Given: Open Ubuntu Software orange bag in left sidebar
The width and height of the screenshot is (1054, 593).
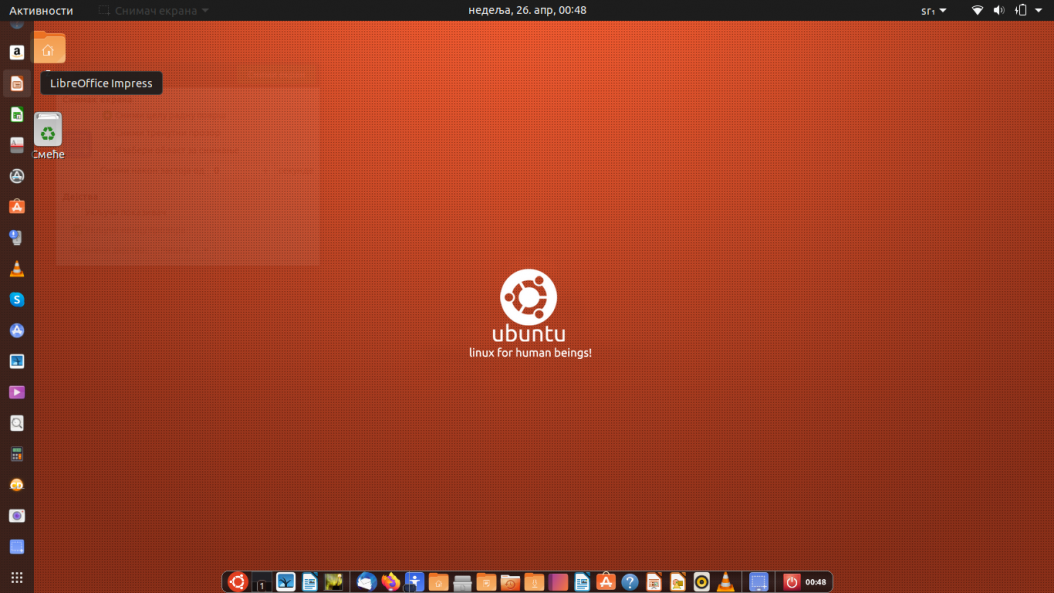Looking at the screenshot, I should 17,207.
